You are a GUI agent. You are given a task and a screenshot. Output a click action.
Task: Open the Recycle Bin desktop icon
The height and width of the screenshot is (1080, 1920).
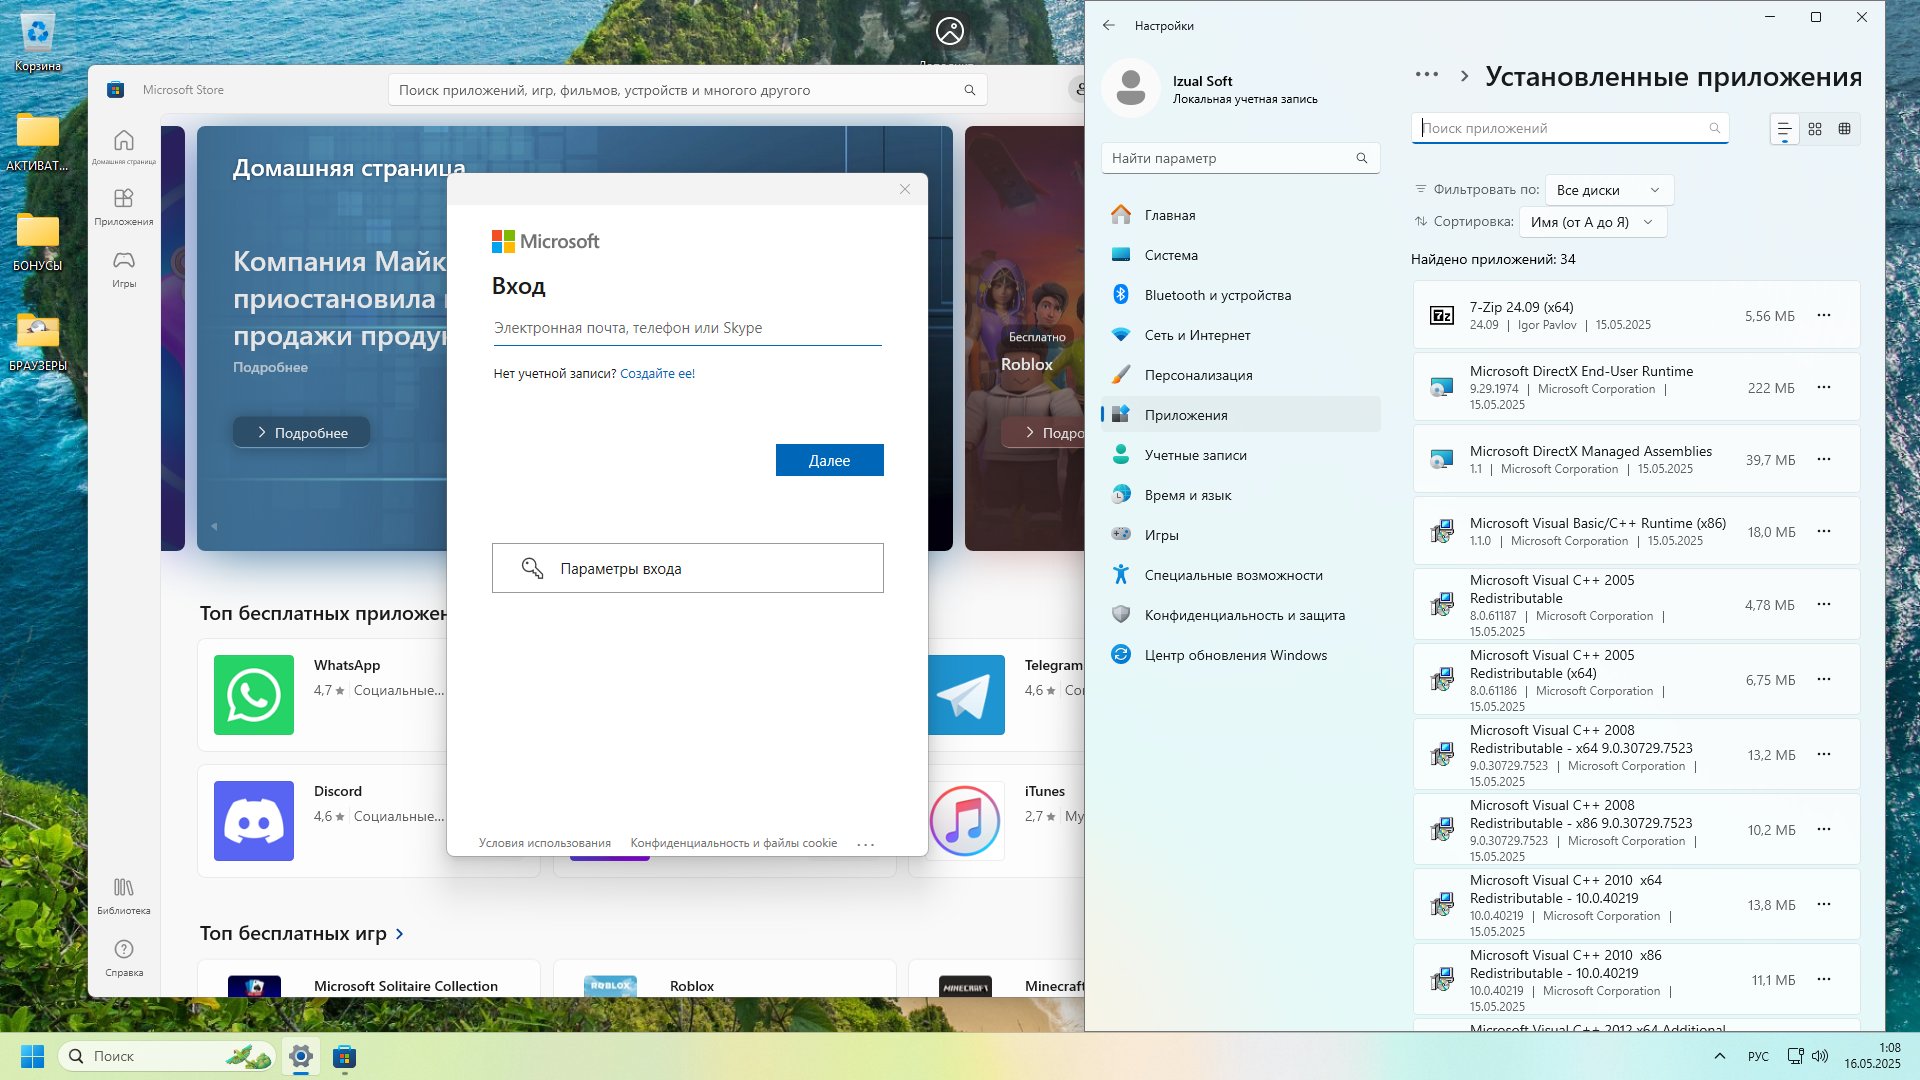click(x=38, y=43)
